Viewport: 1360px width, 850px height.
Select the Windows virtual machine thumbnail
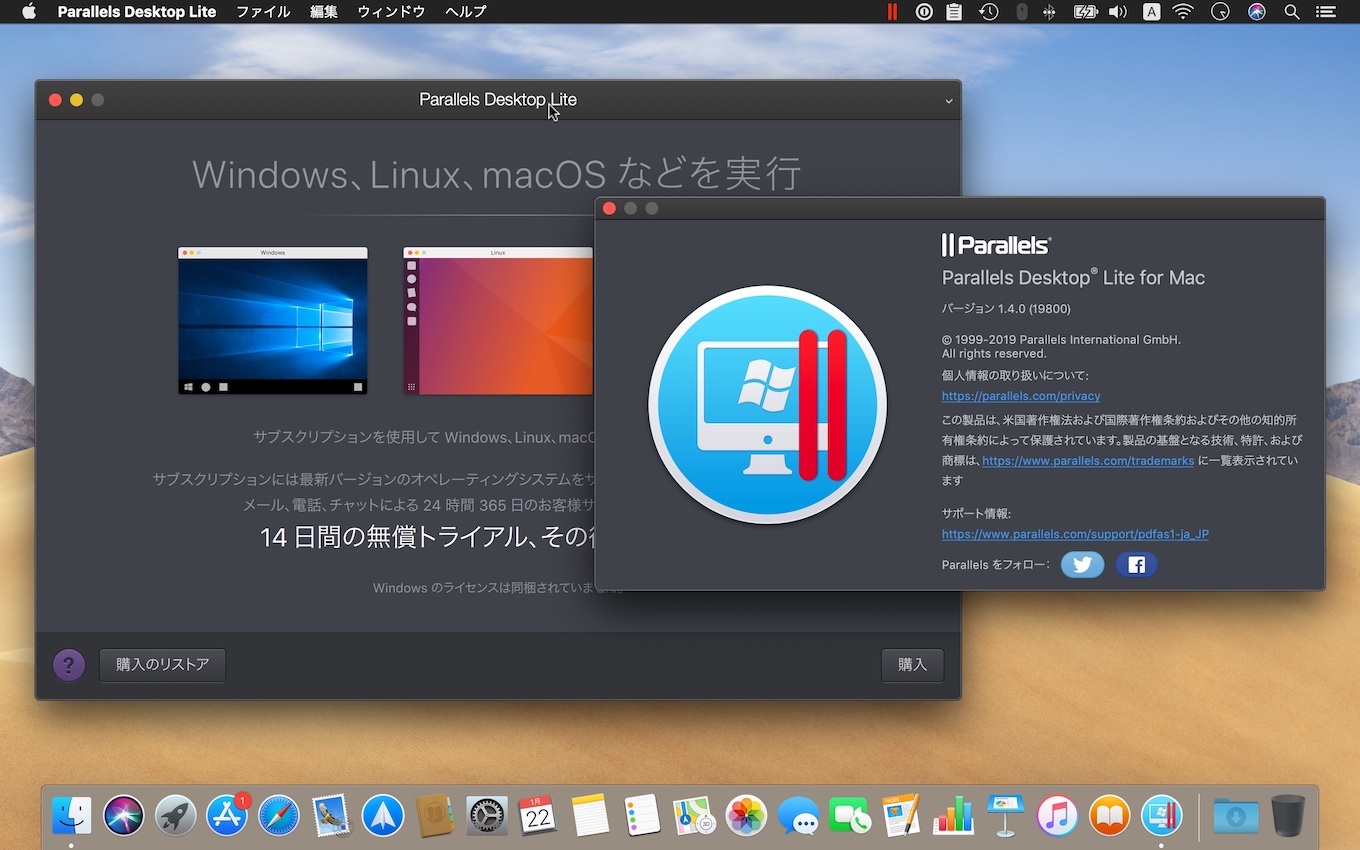273,321
